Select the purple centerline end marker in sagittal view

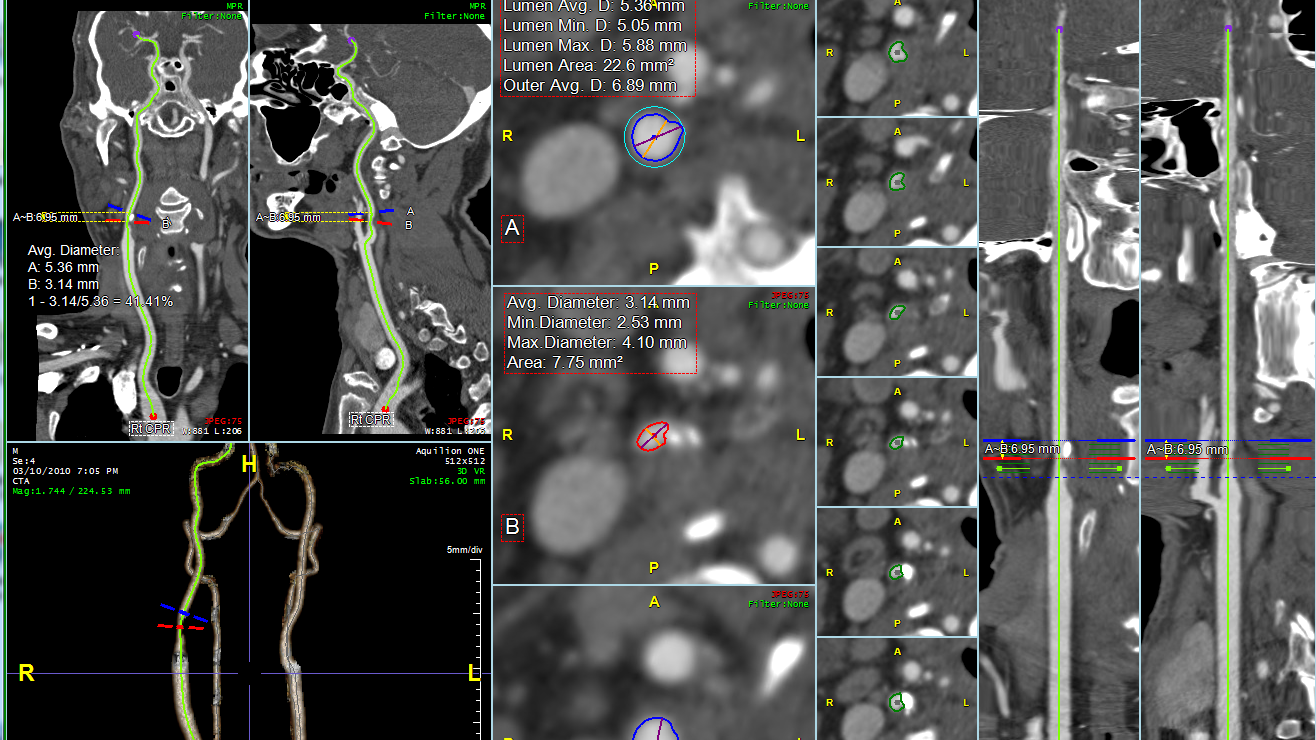pos(351,41)
